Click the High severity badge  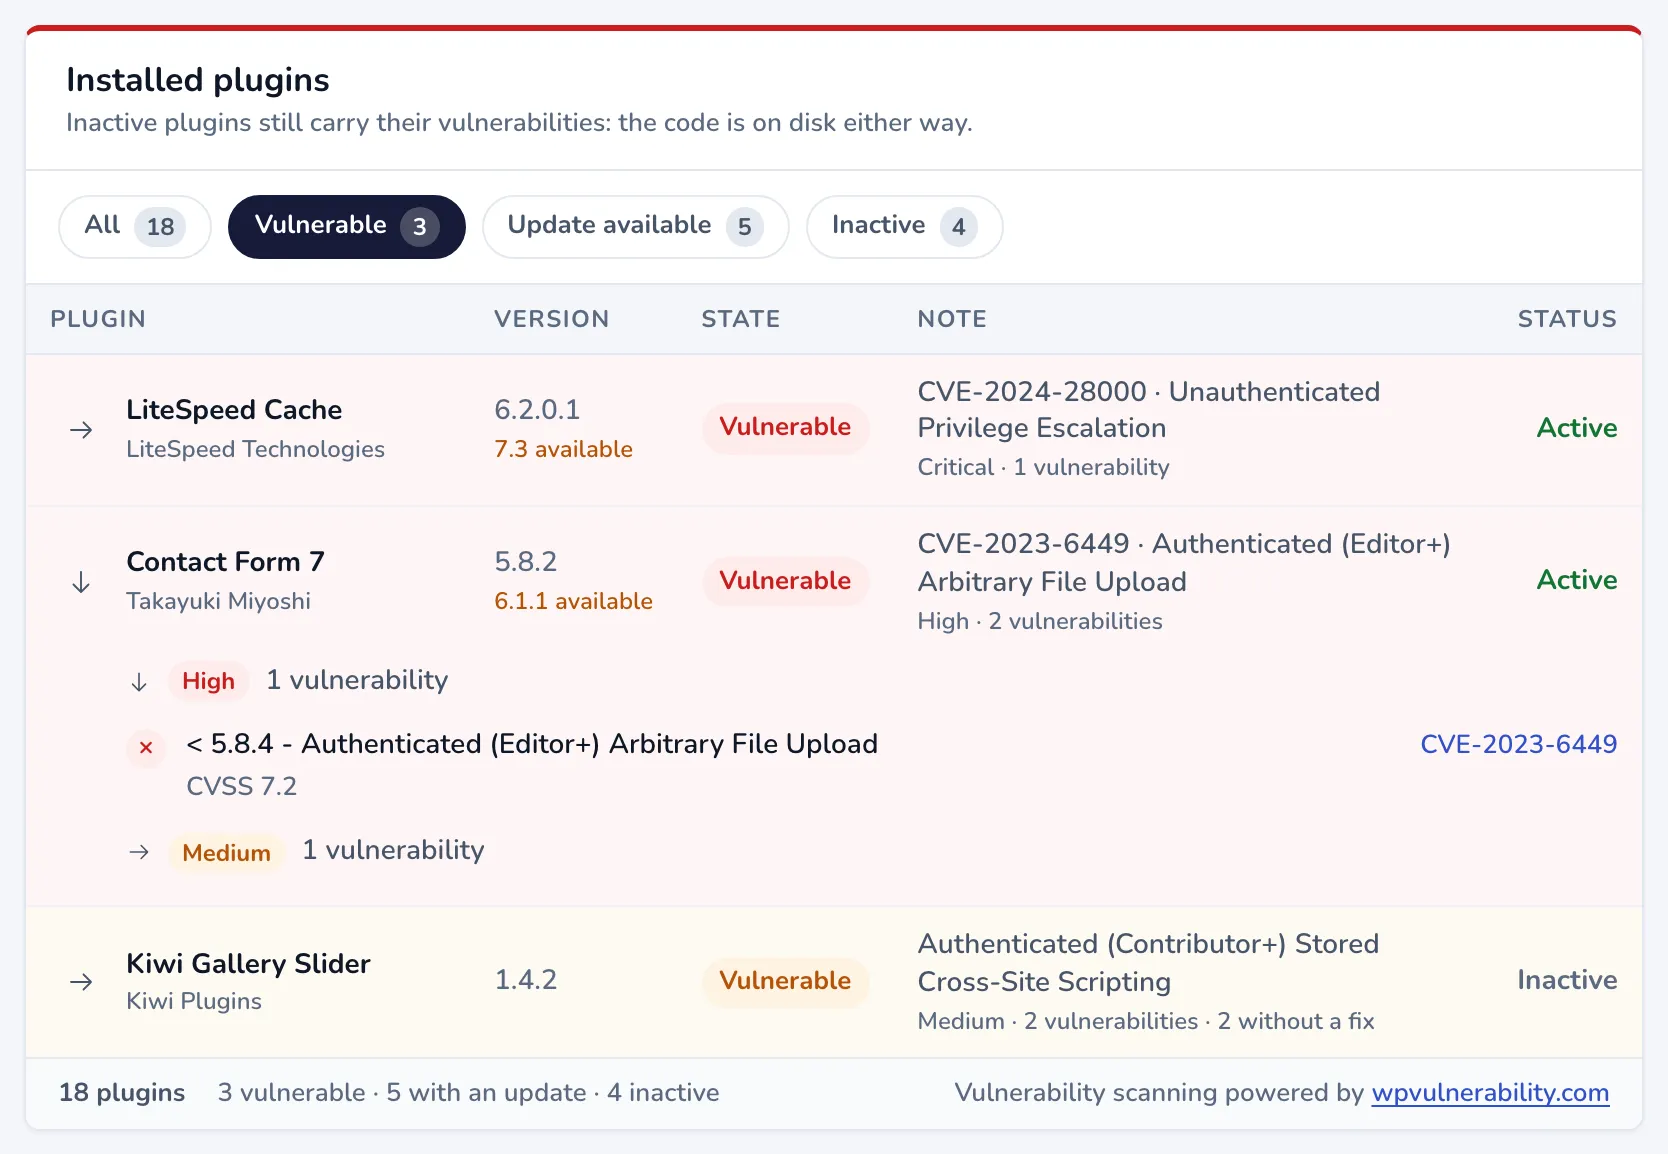point(208,681)
